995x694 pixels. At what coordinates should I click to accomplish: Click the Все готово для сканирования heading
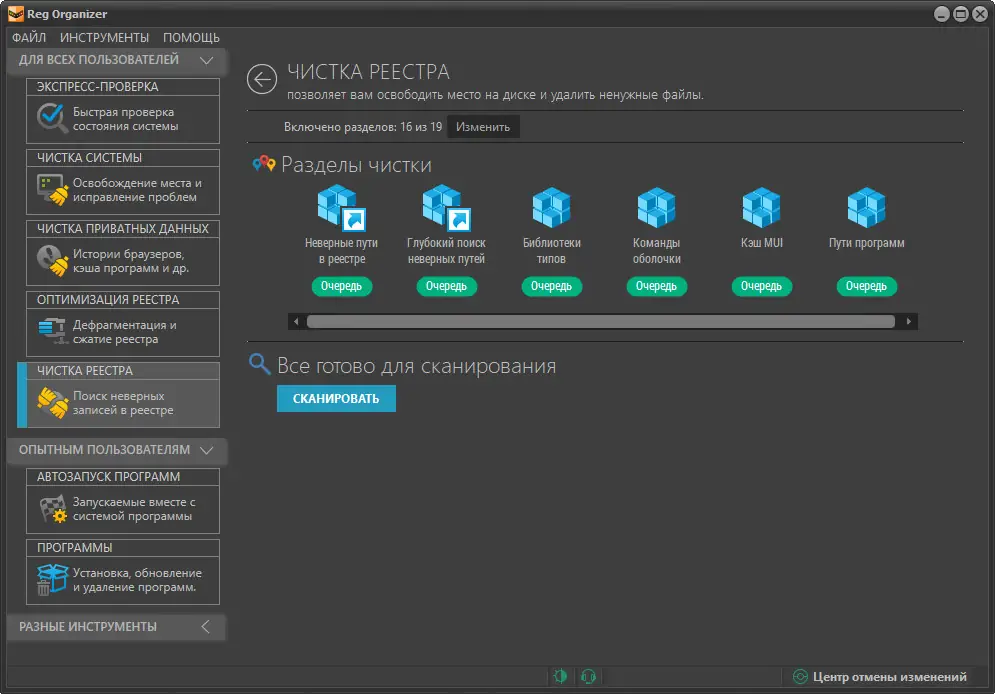tap(416, 366)
